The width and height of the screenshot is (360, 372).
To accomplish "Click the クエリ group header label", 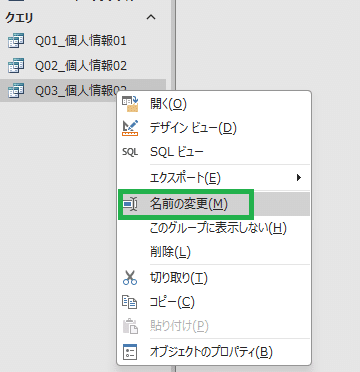I will 19,18.
